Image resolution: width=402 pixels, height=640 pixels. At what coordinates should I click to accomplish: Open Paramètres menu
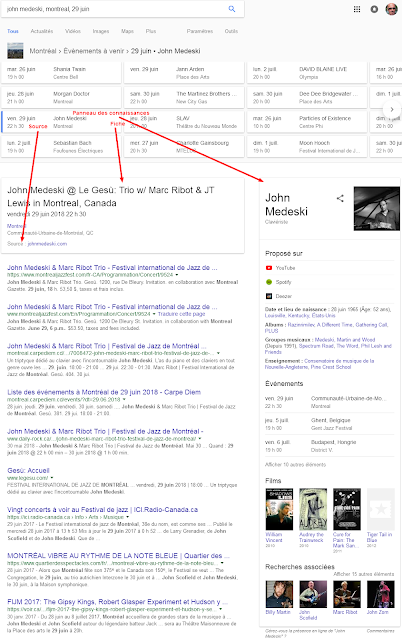coord(200,31)
